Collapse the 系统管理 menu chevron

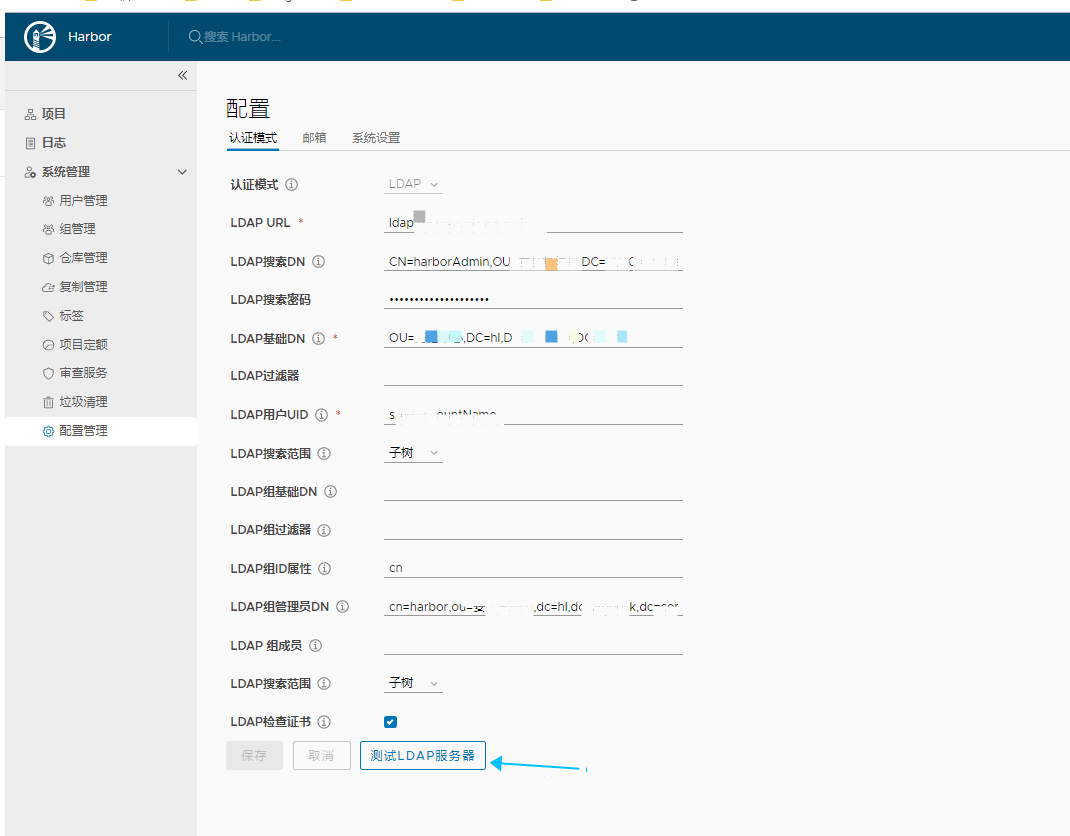tap(182, 172)
